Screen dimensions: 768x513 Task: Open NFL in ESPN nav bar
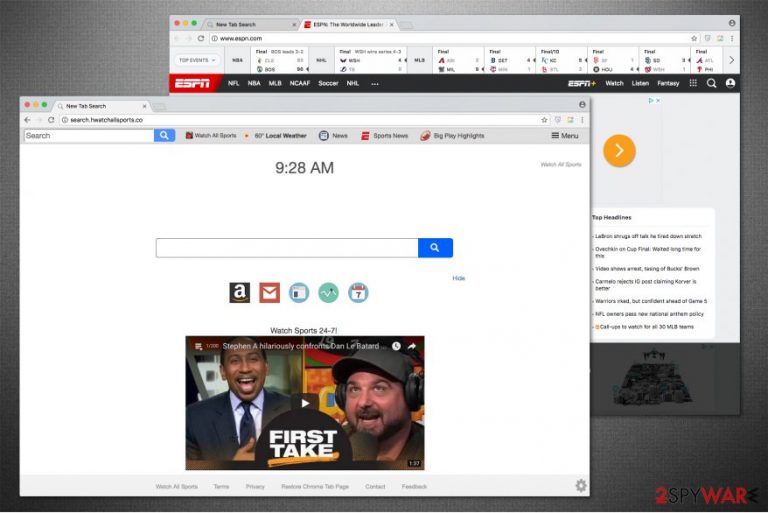(234, 84)
